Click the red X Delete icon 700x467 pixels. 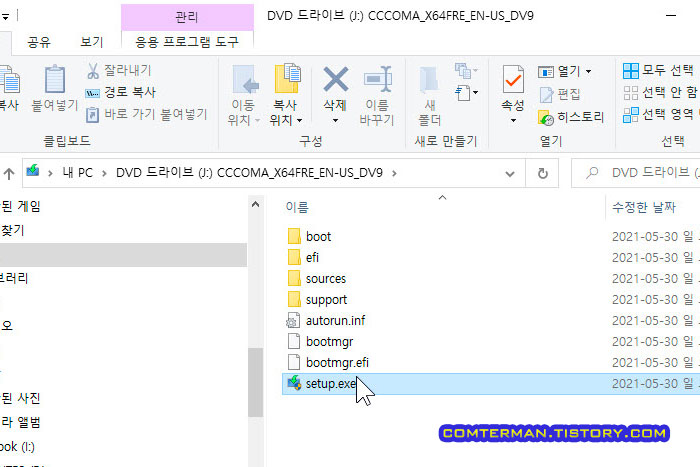click(336, 79)
